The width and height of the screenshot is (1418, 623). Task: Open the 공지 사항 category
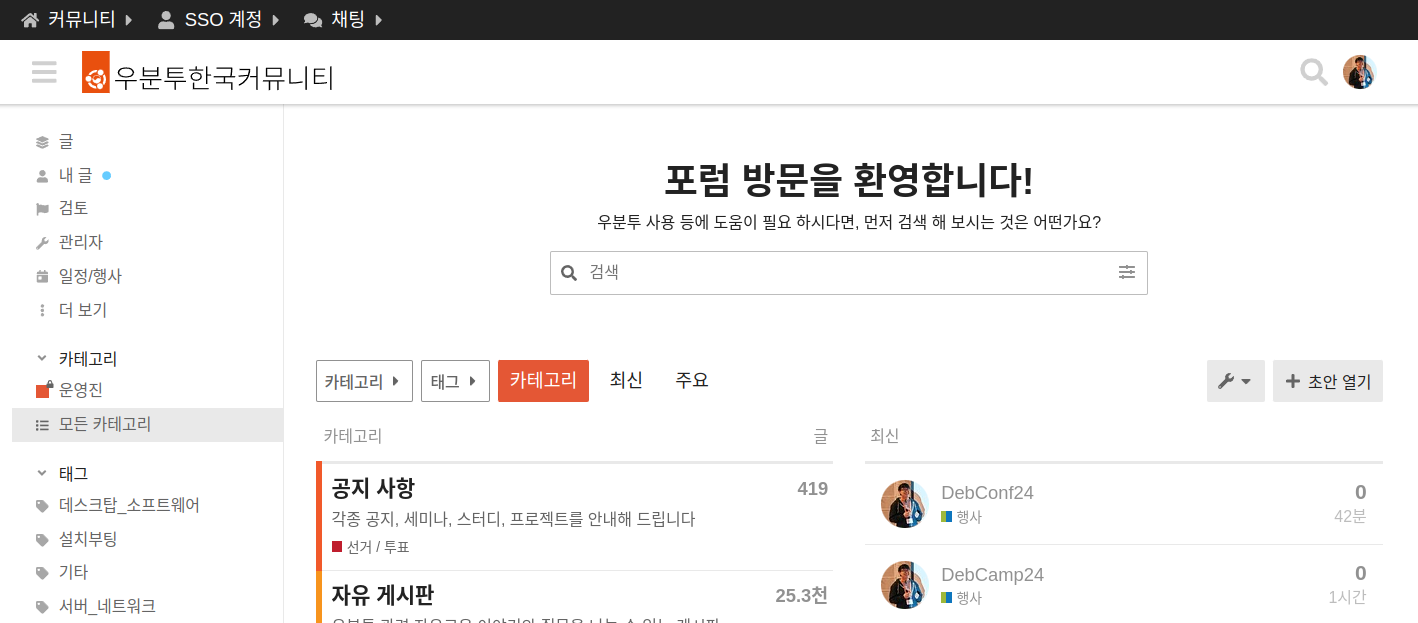pos(373,488)
